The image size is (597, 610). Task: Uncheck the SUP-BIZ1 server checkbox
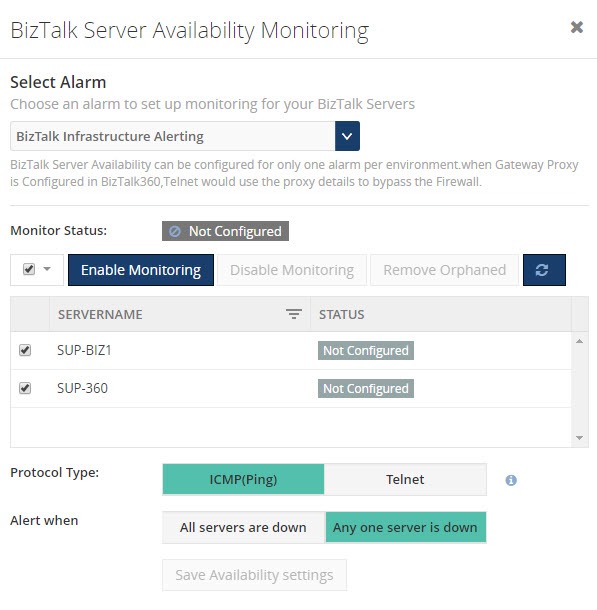(25, 350)
